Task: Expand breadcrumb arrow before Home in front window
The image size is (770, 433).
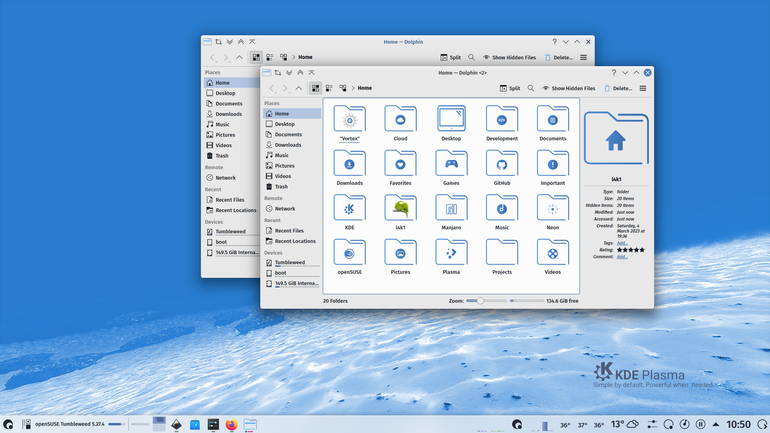Action: tap(353, 88)
